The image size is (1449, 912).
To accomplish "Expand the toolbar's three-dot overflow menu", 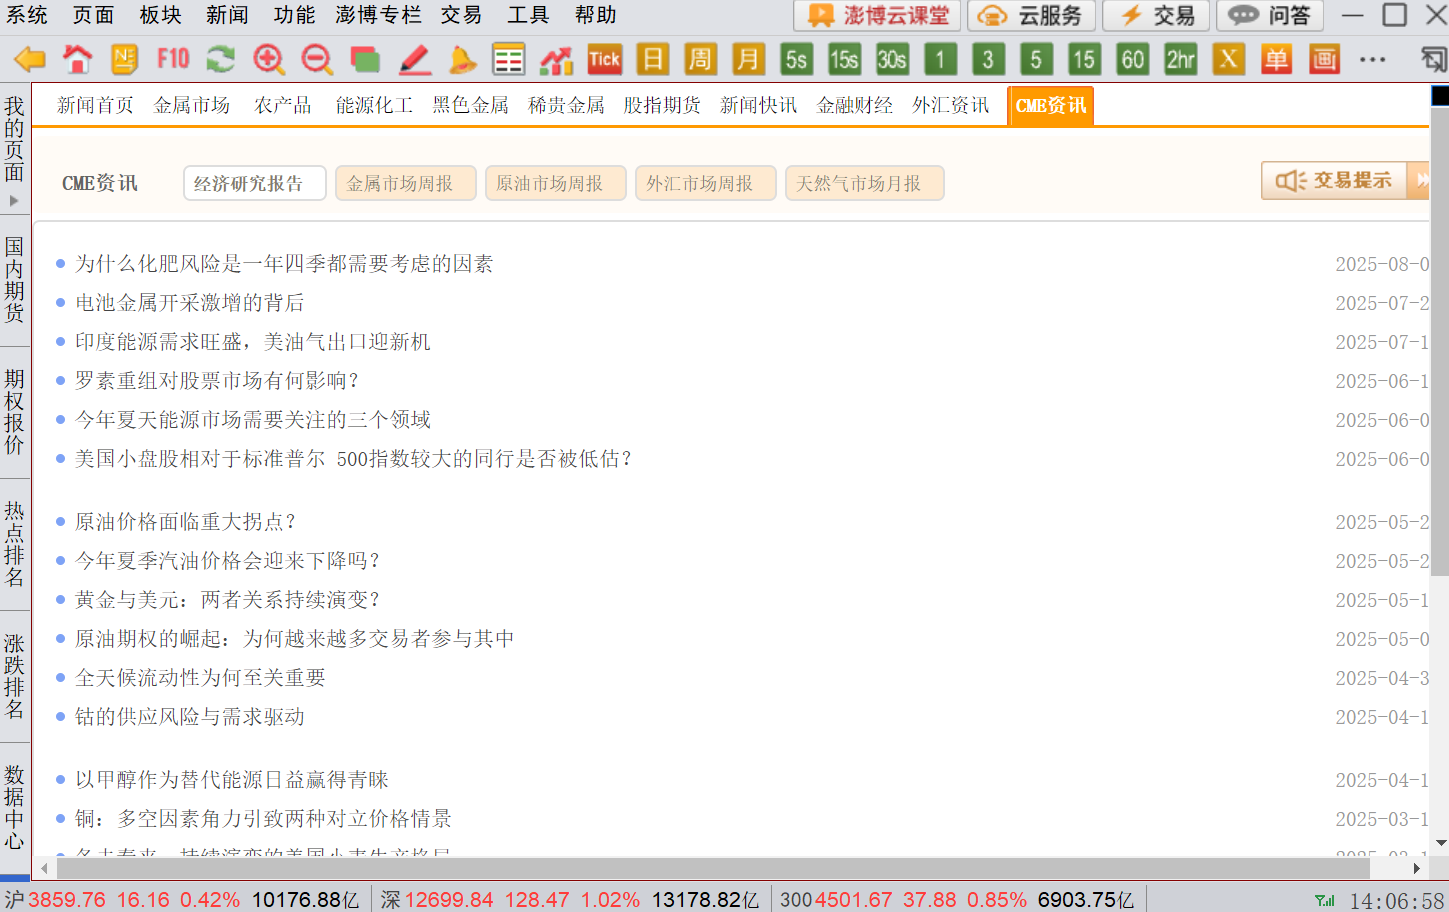I will [x=1373, y=60].
